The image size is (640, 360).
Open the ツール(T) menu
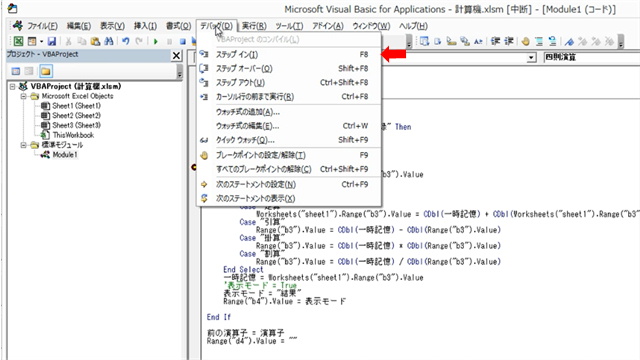point(289,26)
